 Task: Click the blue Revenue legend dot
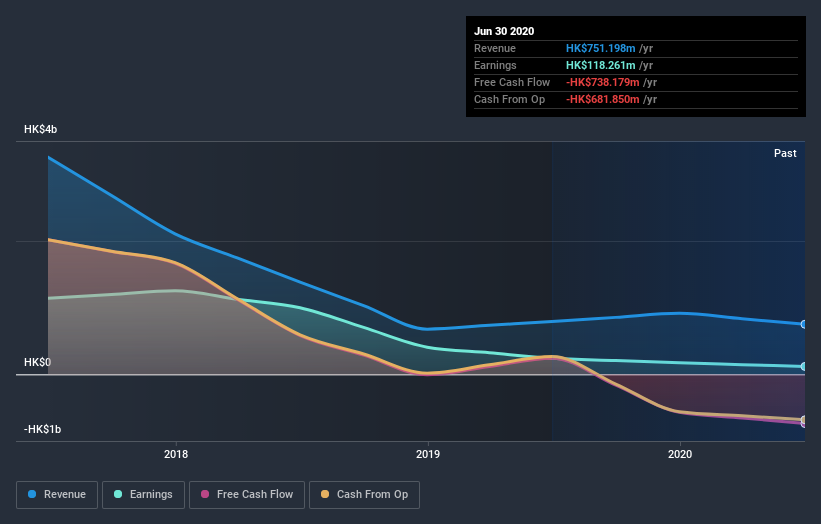click(32, 494)
